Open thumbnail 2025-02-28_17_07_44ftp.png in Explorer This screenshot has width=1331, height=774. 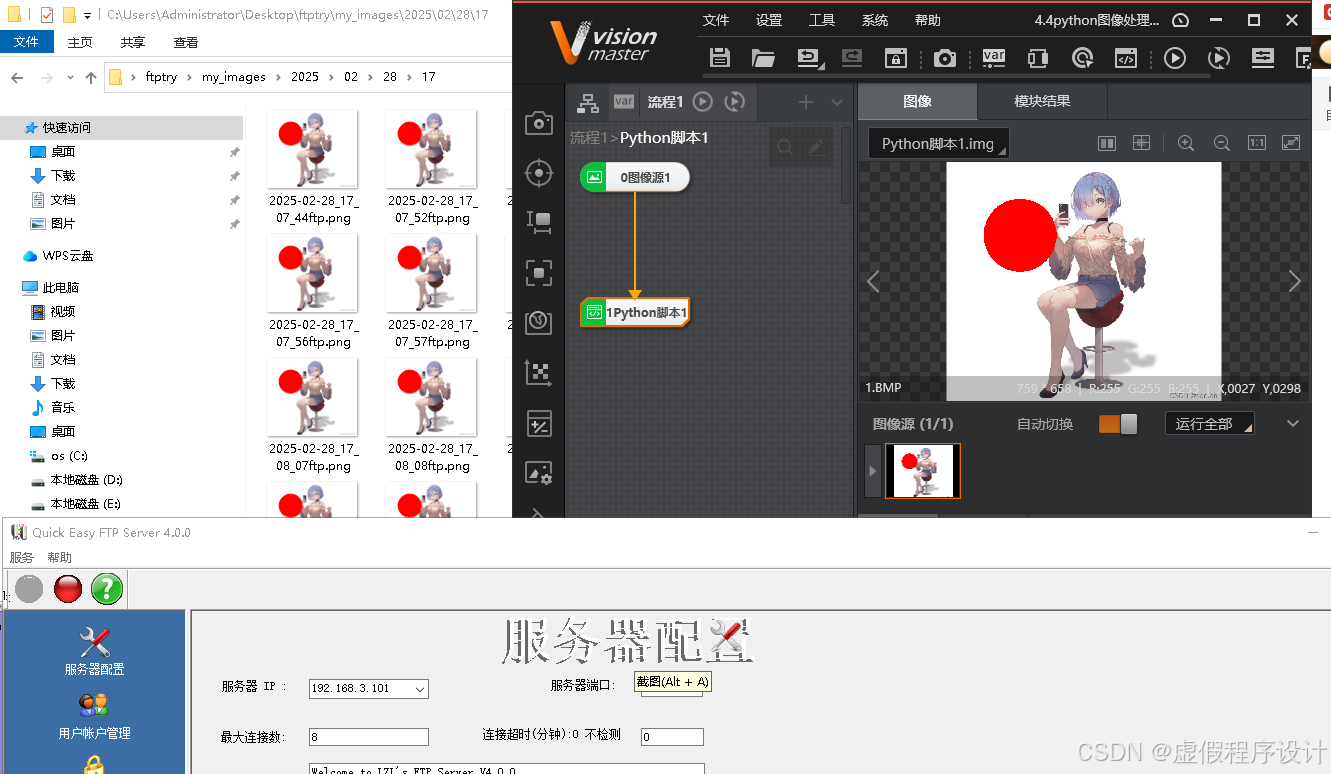tap(313, 149)
